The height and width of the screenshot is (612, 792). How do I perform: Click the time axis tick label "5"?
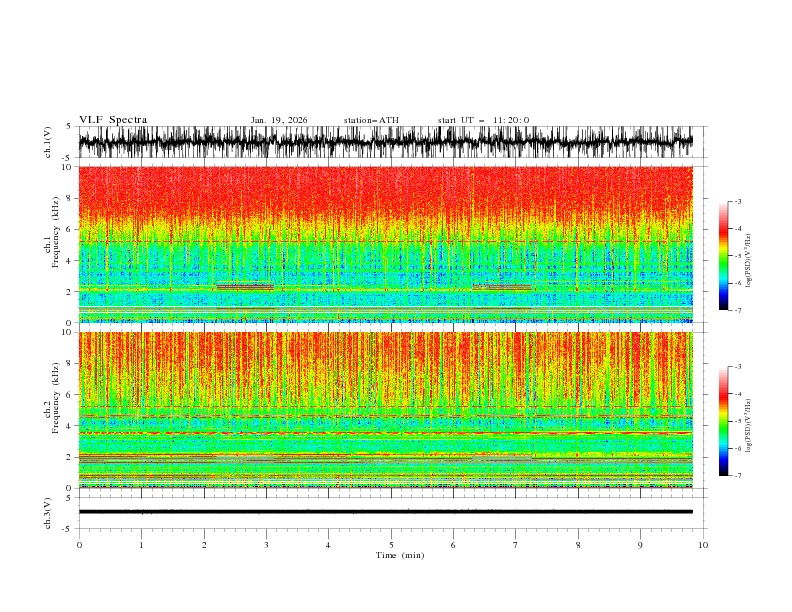pyautogui.click(x=391, y=545)
